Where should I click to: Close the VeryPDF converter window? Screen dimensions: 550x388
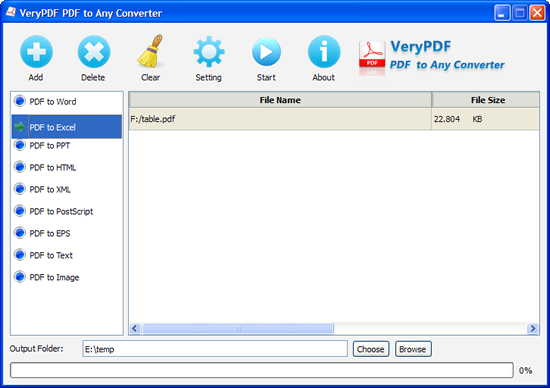(x=537, y=13)
